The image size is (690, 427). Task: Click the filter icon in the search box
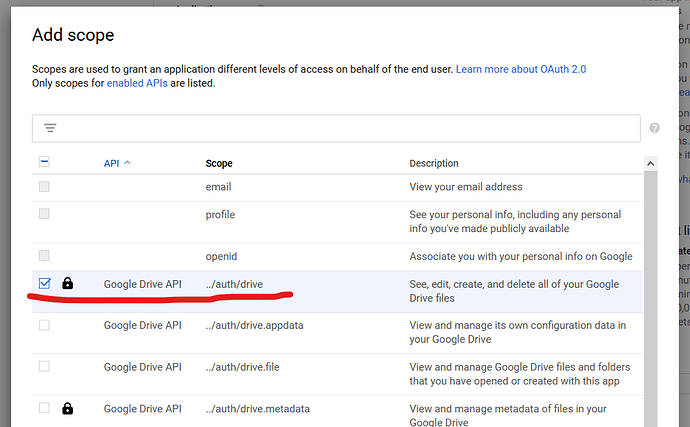point(50,128)
